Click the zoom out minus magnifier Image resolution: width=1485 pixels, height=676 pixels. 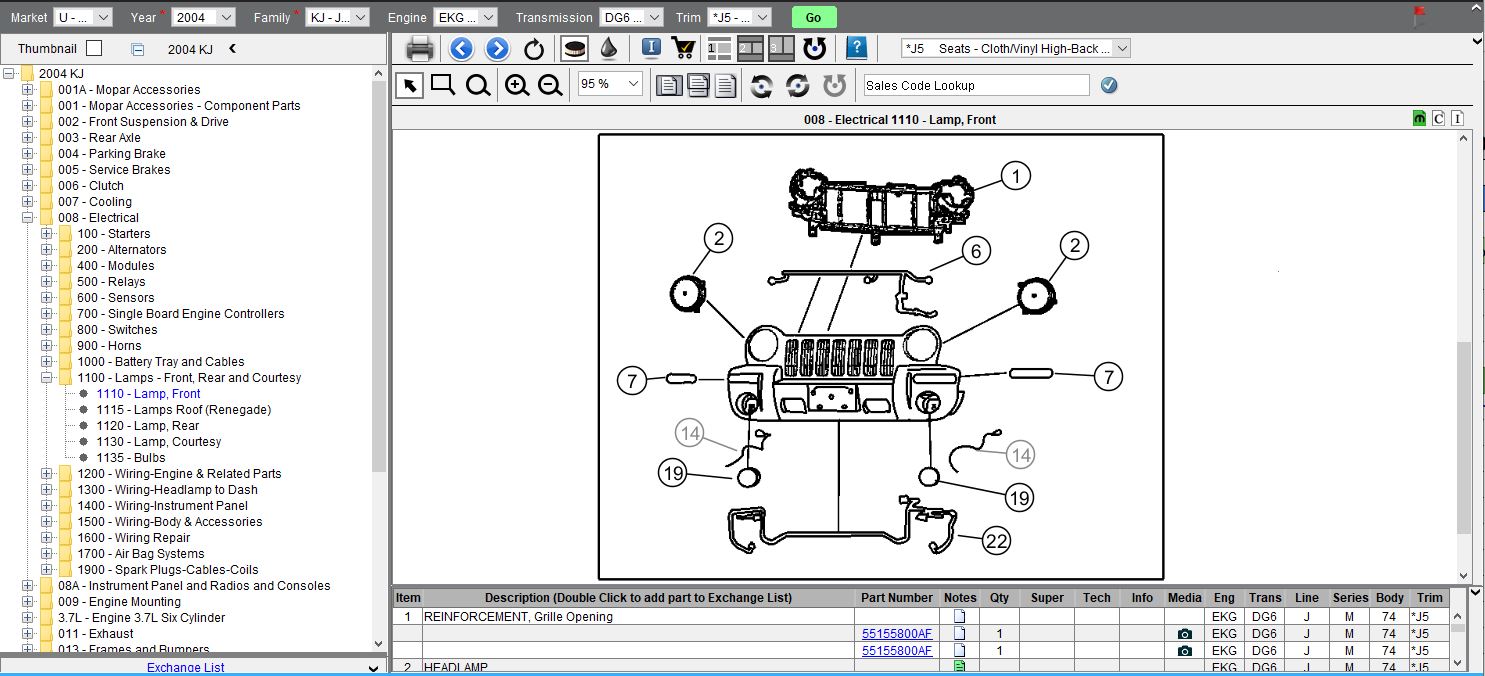(550, 86)
